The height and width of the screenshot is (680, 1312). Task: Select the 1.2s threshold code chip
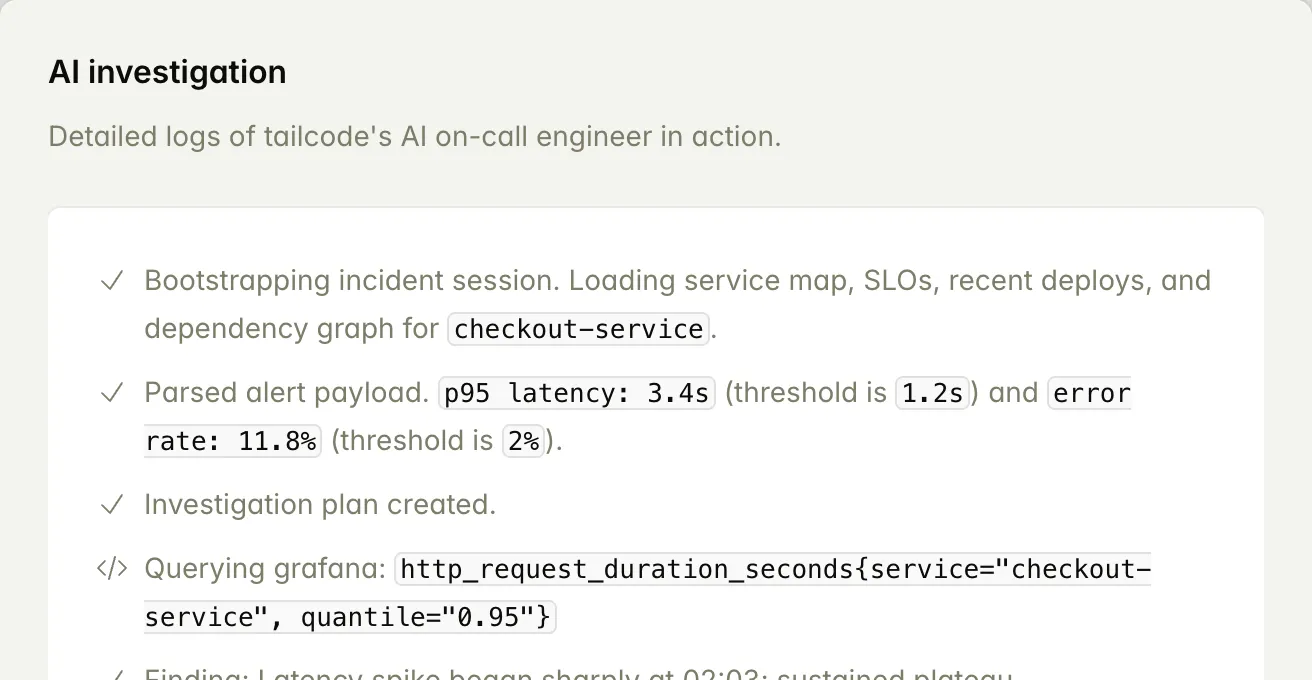tap(932, 393)
